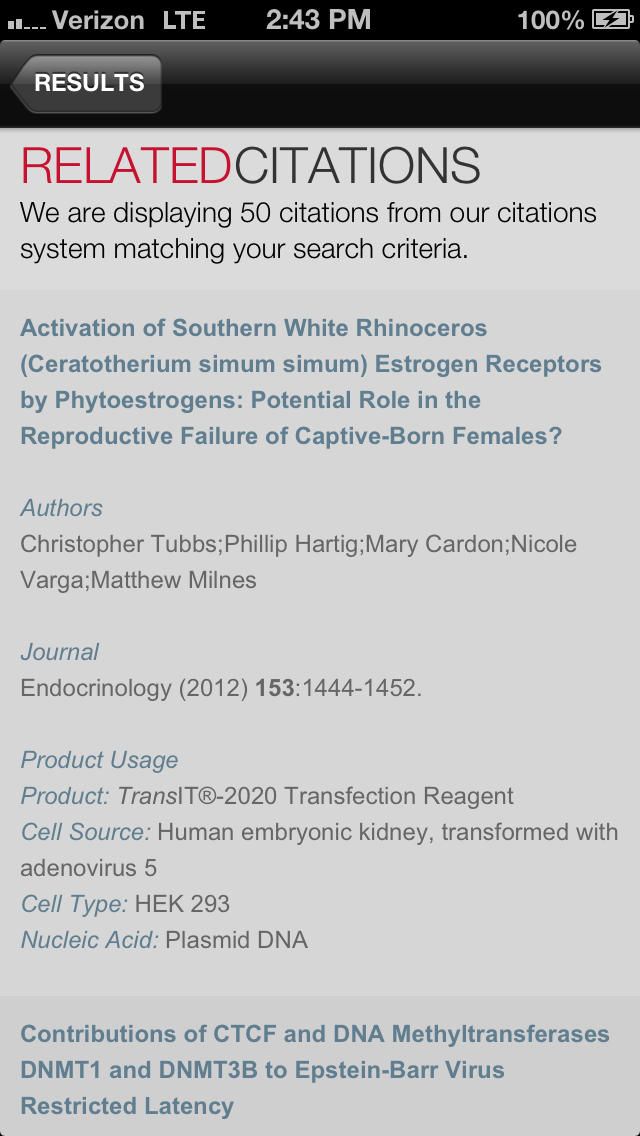The width and height of the screenshot is (640, 1136).
Task: Tap the RESULTS back button
Action: click(87, 83)
